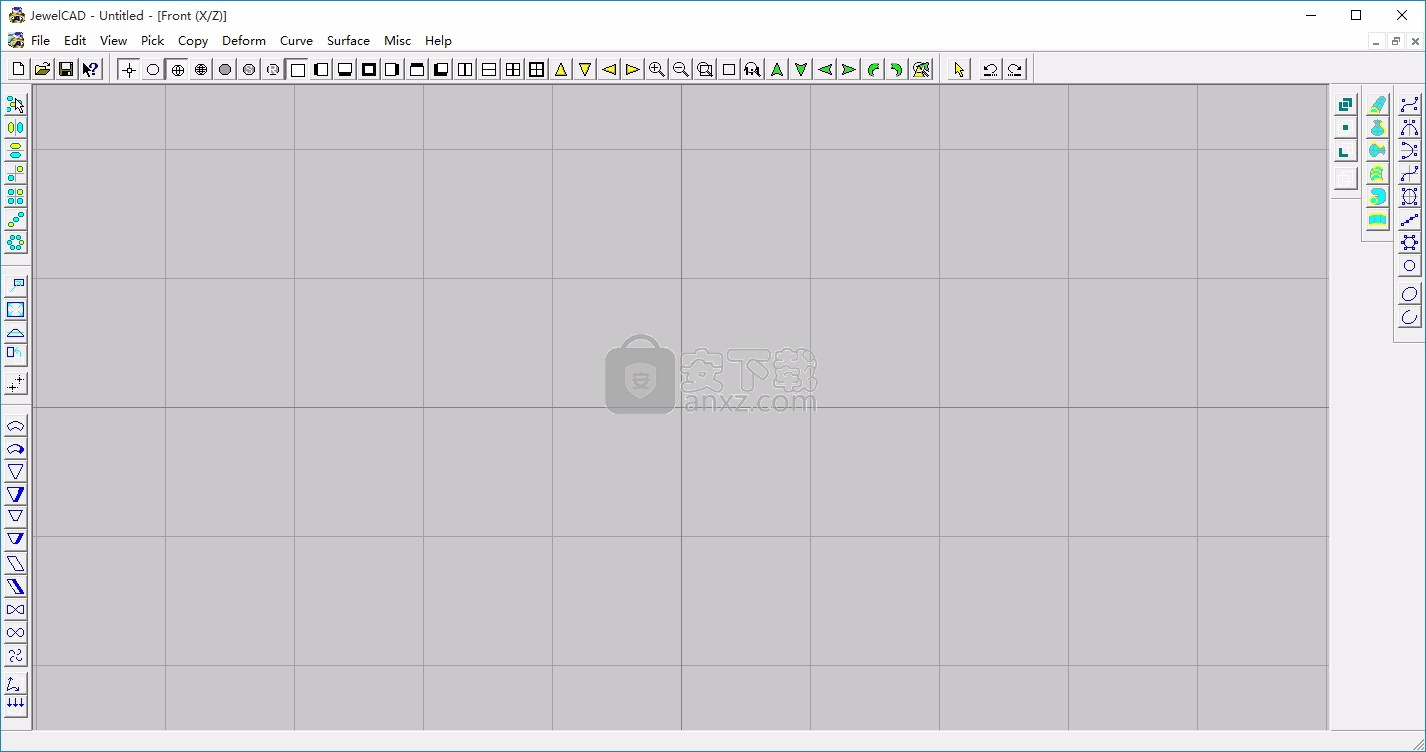Rotate view up with the green up arrow
This screenshot has width=1426, height=752.
pos(777,69)
